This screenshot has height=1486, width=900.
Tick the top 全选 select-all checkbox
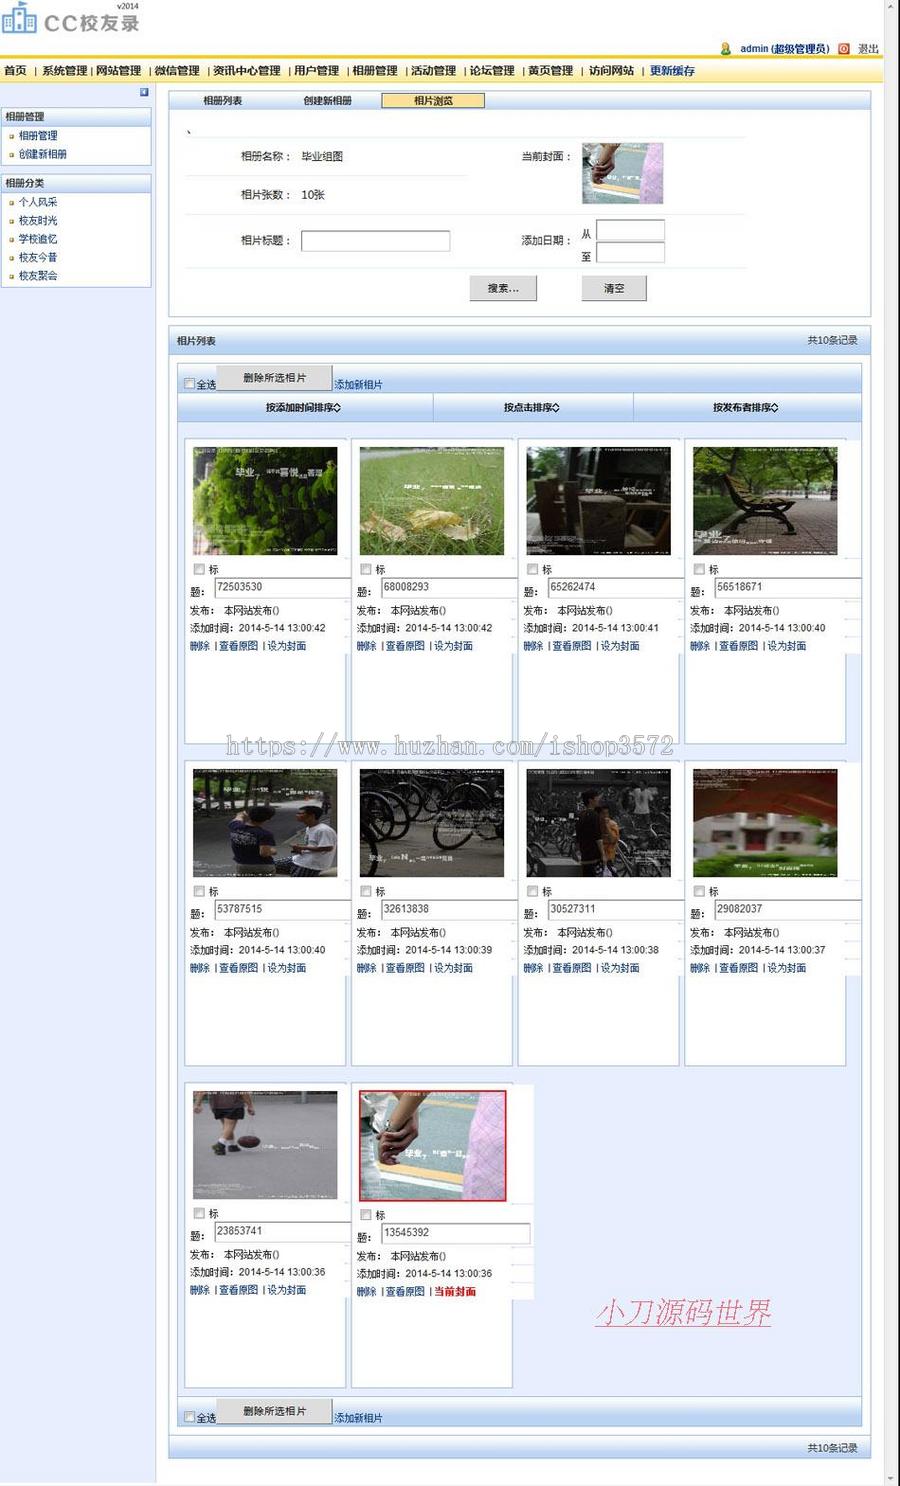tap(189, 384)
